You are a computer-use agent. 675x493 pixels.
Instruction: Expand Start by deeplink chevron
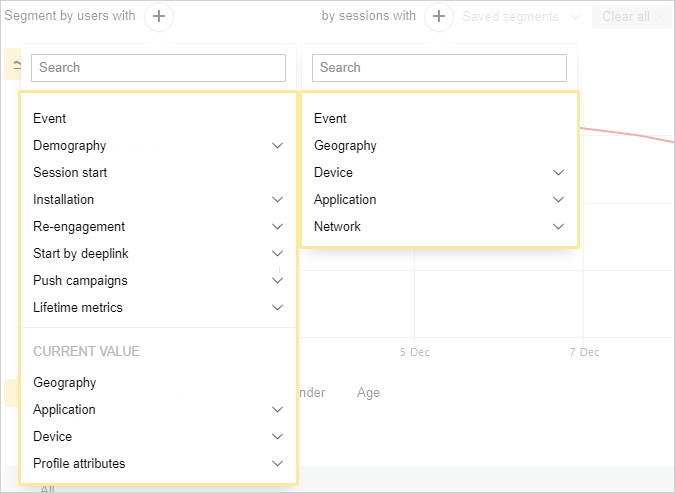pos(277,254)
